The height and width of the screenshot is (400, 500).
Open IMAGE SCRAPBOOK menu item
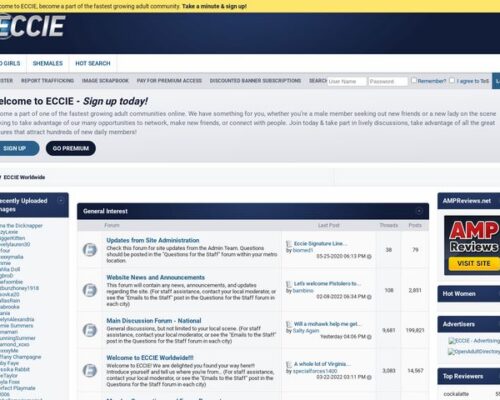tap(105, 81)
